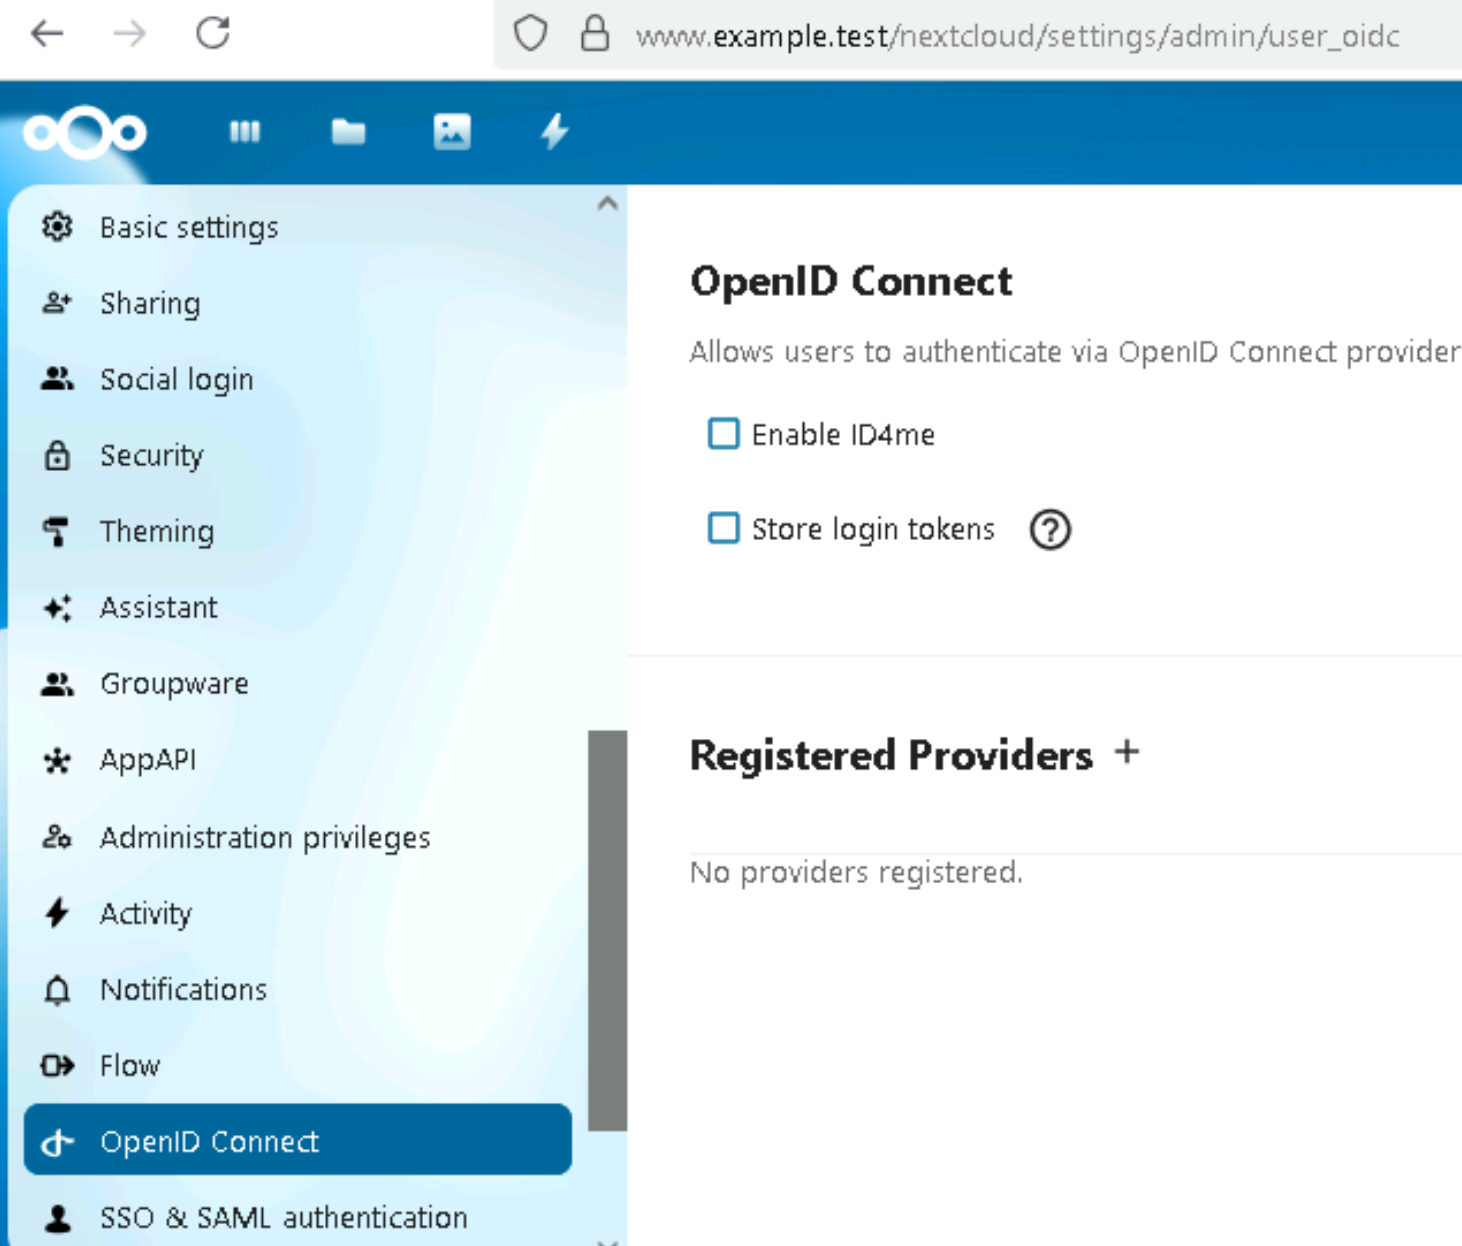Viewport: 1462px width, 1246px height.
Task: Select Activity settings label
Action: (x=146, y=913)
